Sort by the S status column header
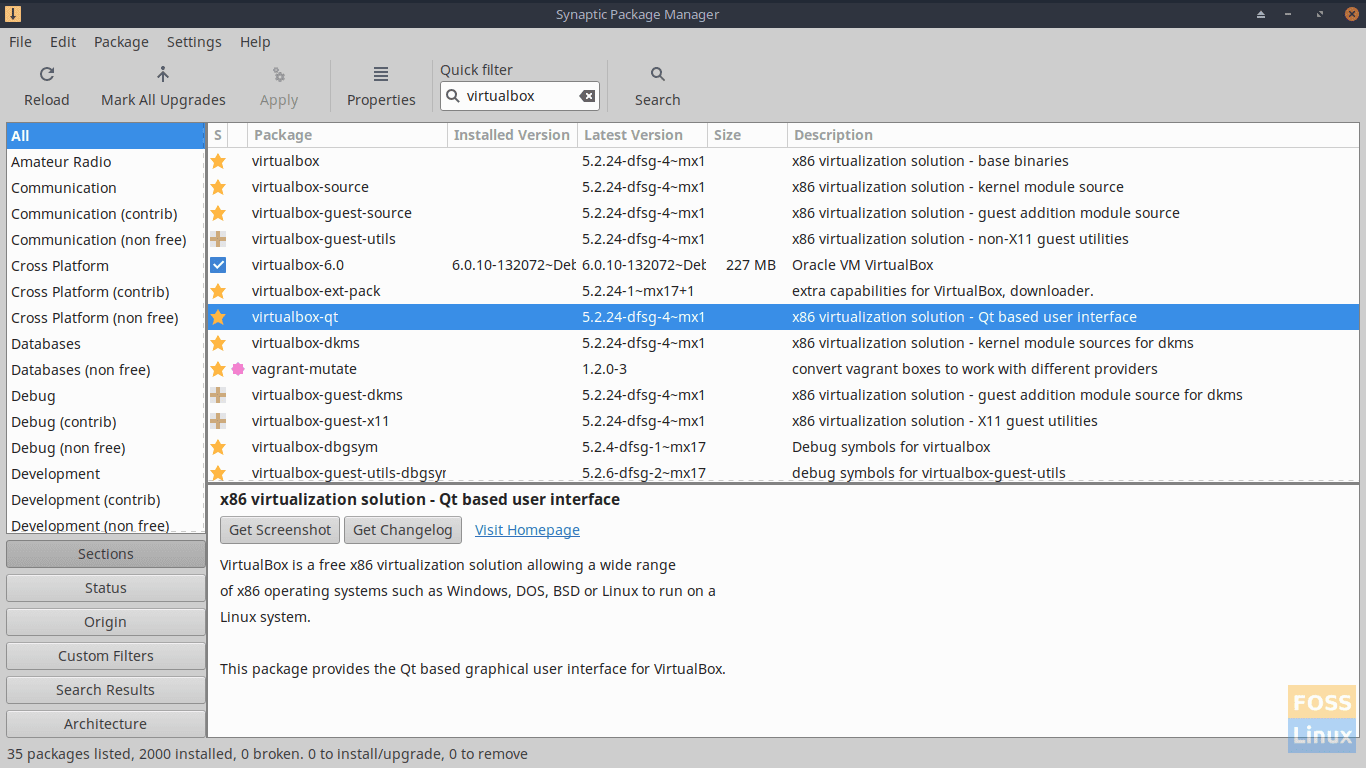1366x768 pixels. pyautogui.click(x=218, y=135)
